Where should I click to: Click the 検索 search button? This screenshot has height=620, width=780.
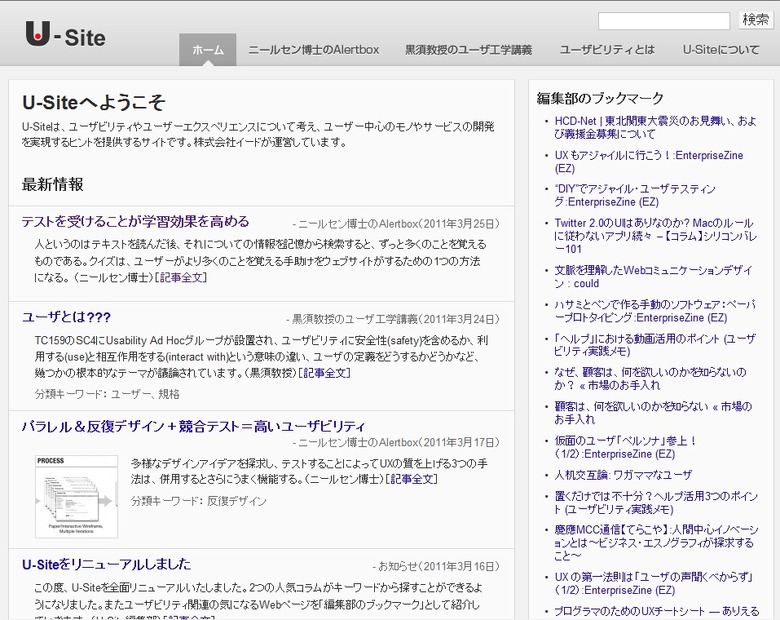(756, 20)
